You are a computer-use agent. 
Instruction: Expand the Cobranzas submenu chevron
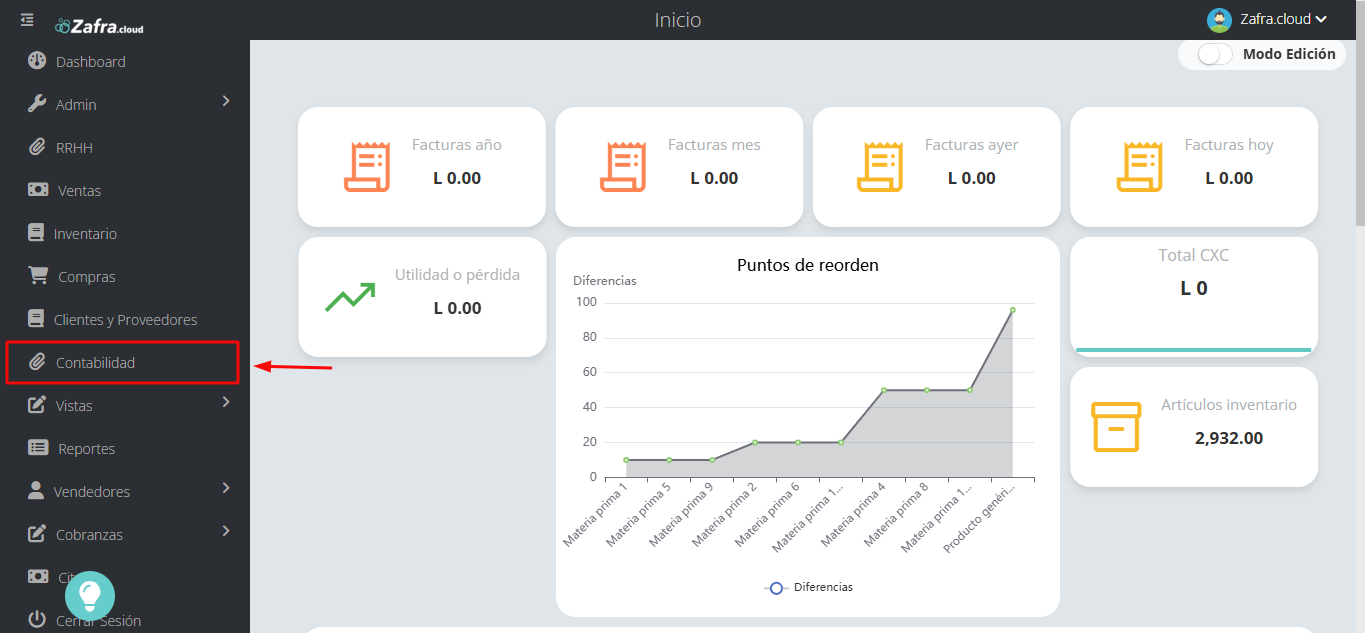[226, 531]
